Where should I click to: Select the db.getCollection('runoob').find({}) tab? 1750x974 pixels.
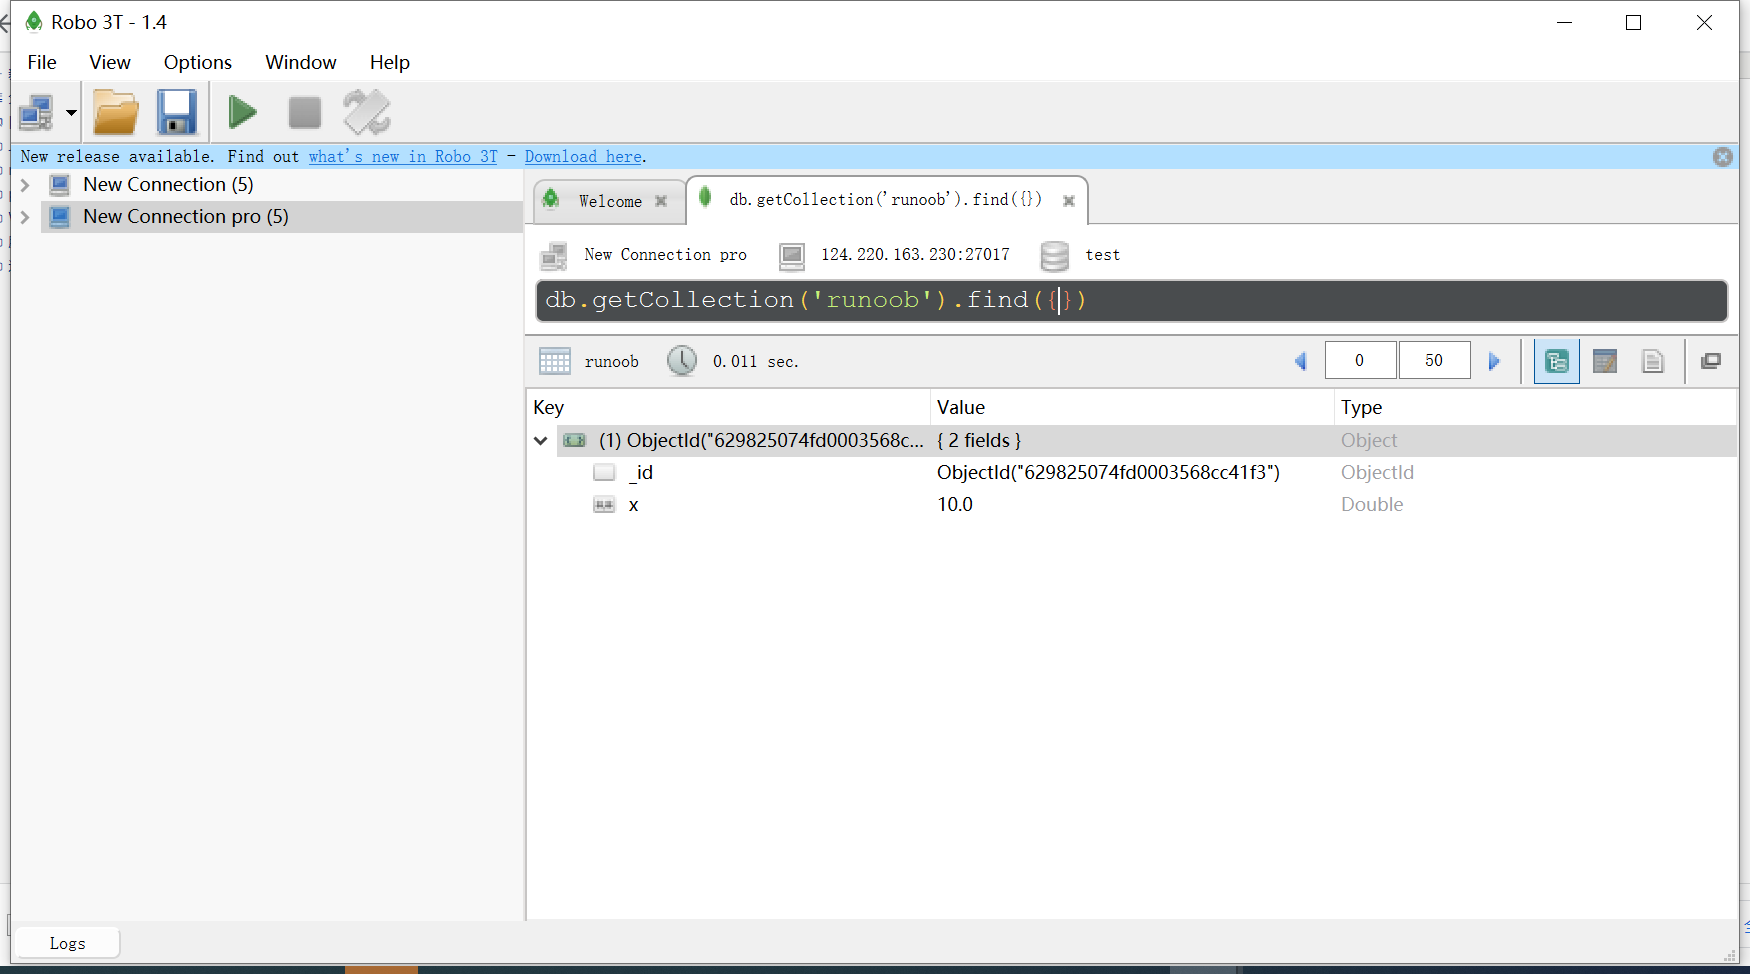pyautogui.click(x=886, y=200)
